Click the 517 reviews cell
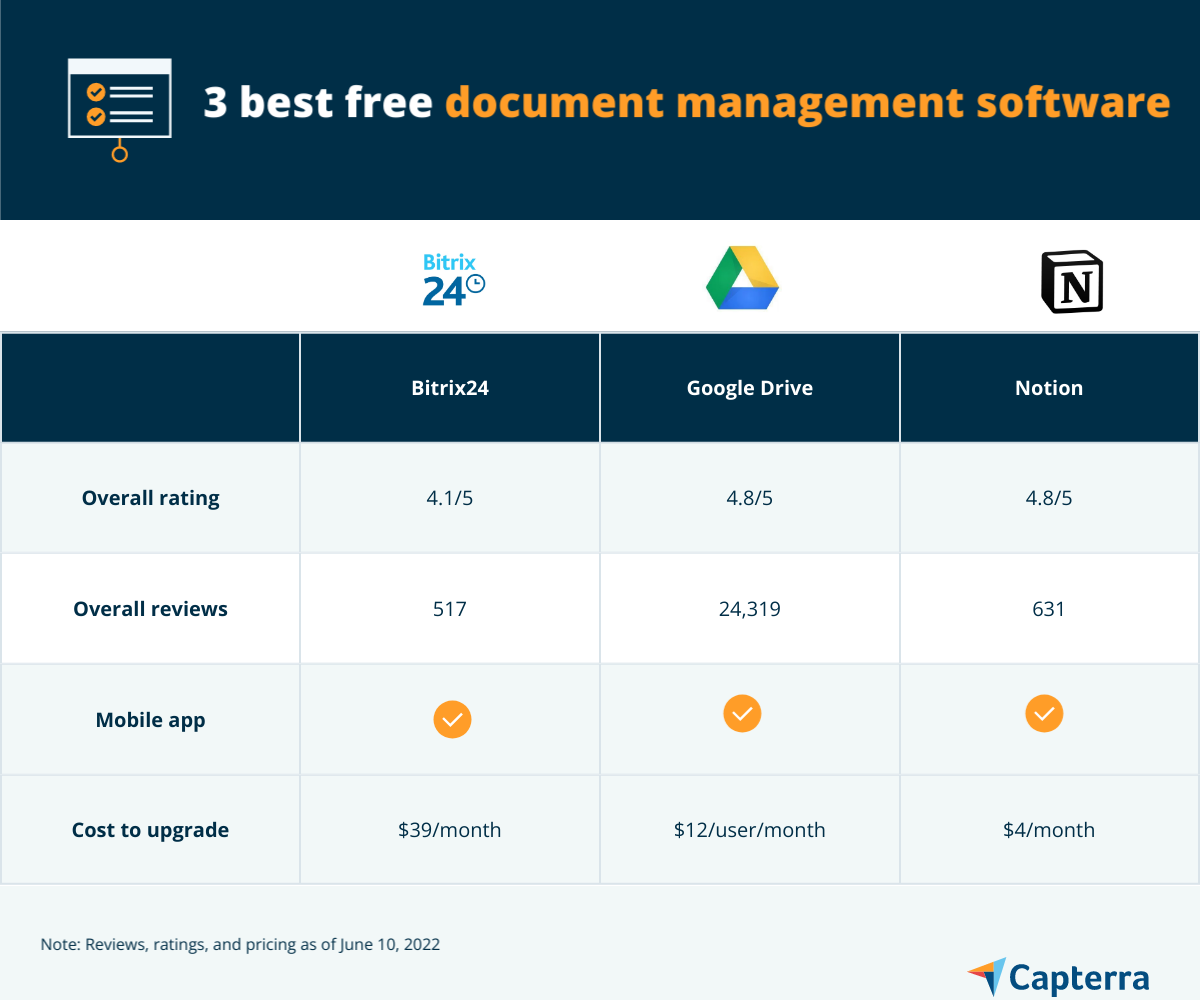1200x1000 pixels. tap(450, 608)
